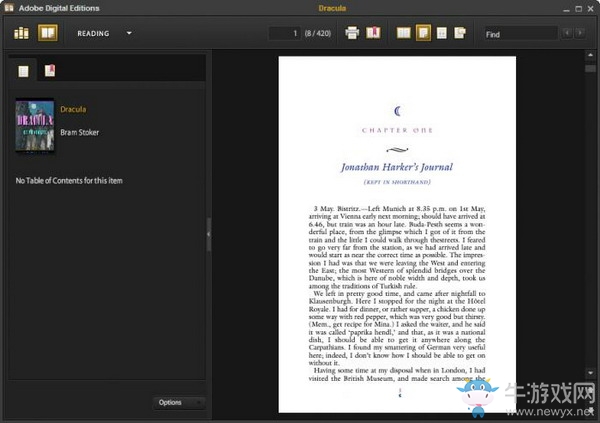Select fit-page view icon
The width and height of the screenshot is (600, 423).
click(x=423, y=33)
